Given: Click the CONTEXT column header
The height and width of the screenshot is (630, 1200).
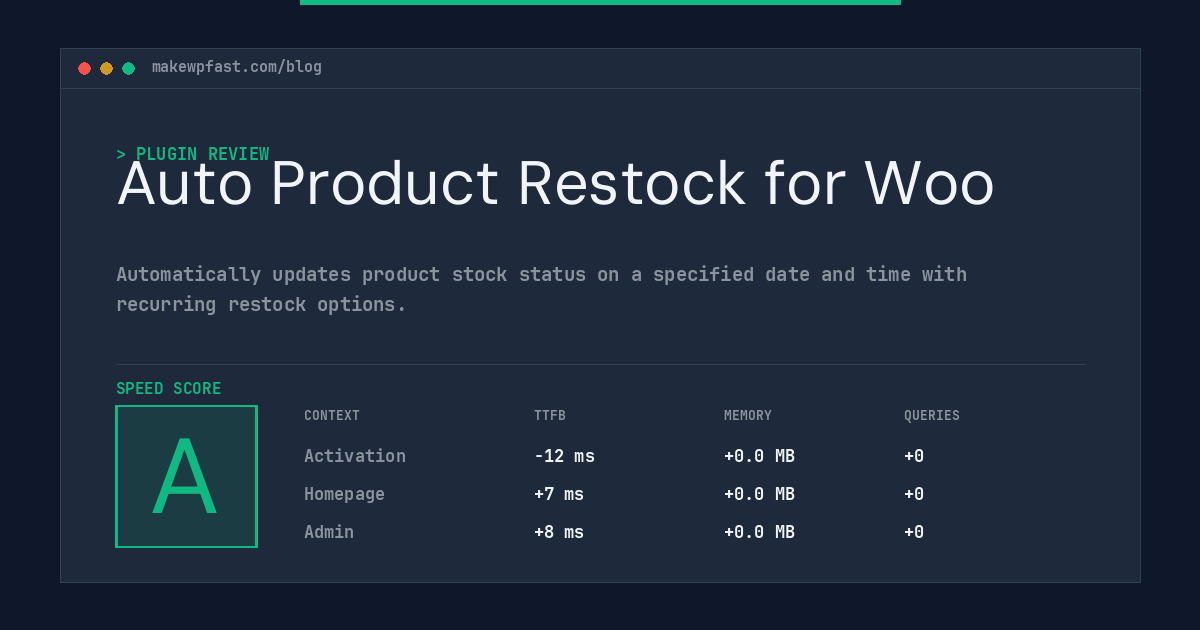Looking at the screenshot, I should tap(332, 416).
